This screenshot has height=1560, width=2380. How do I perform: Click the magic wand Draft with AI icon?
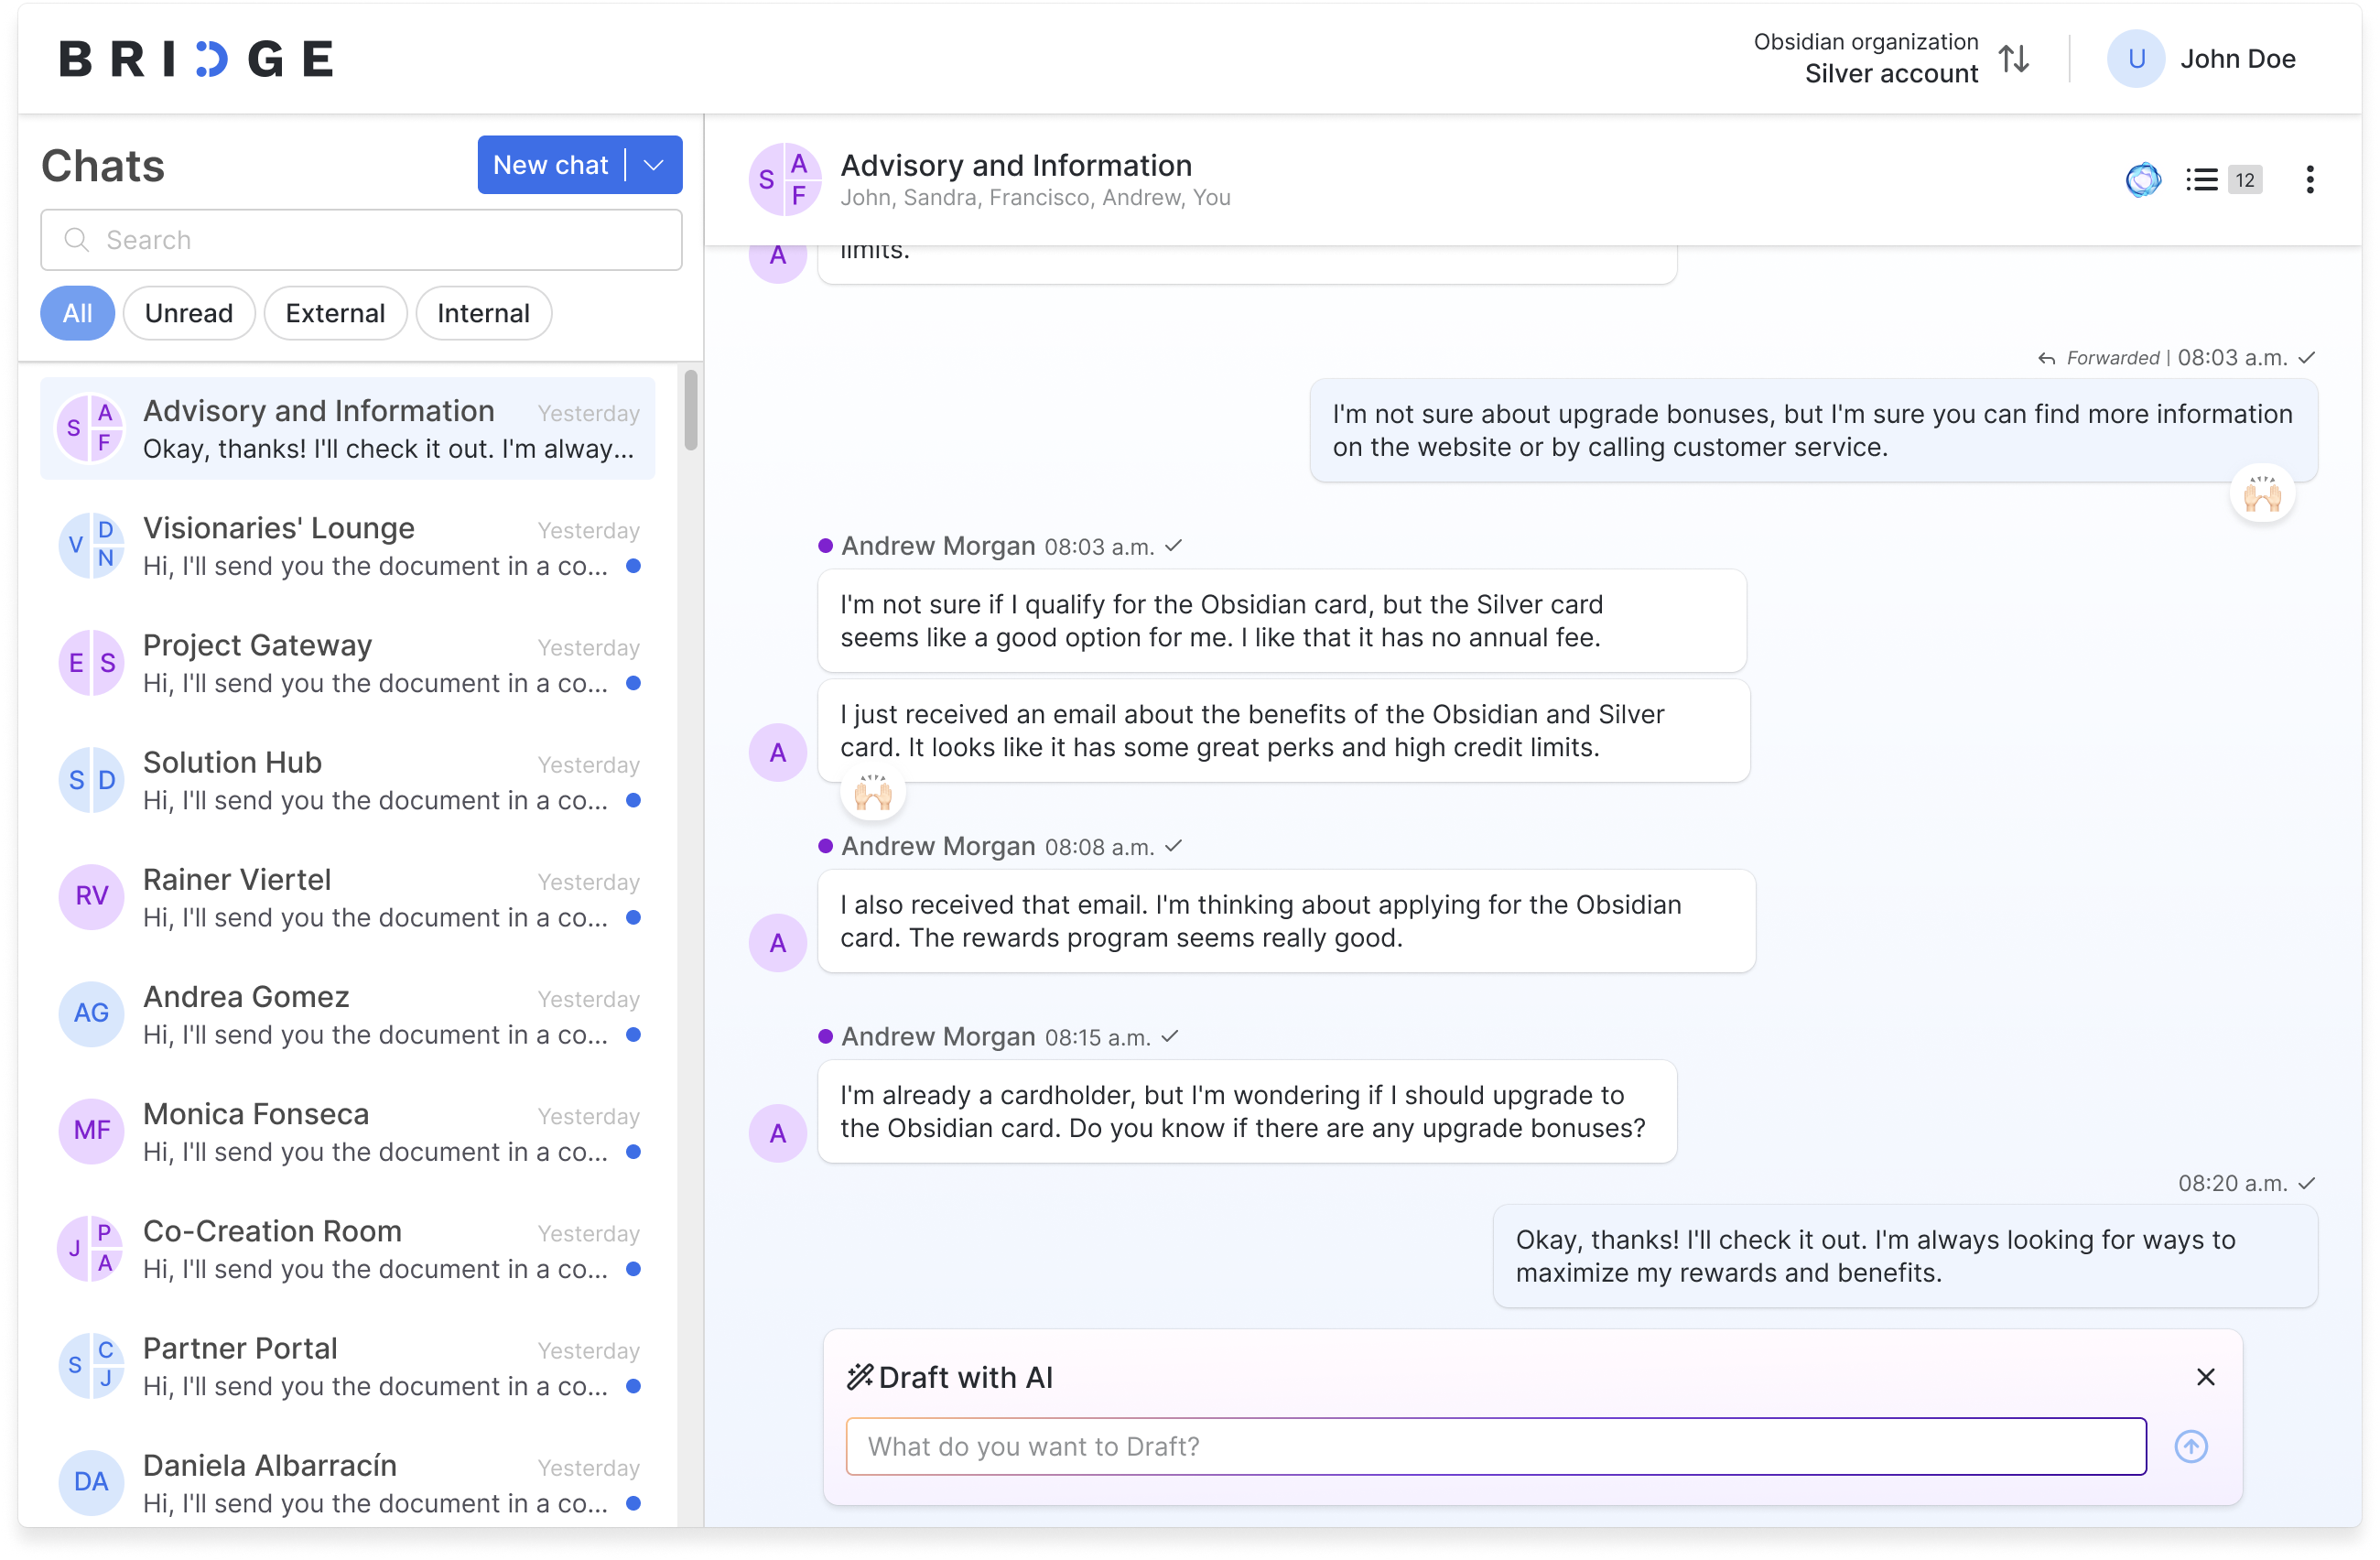[860, 1377]
